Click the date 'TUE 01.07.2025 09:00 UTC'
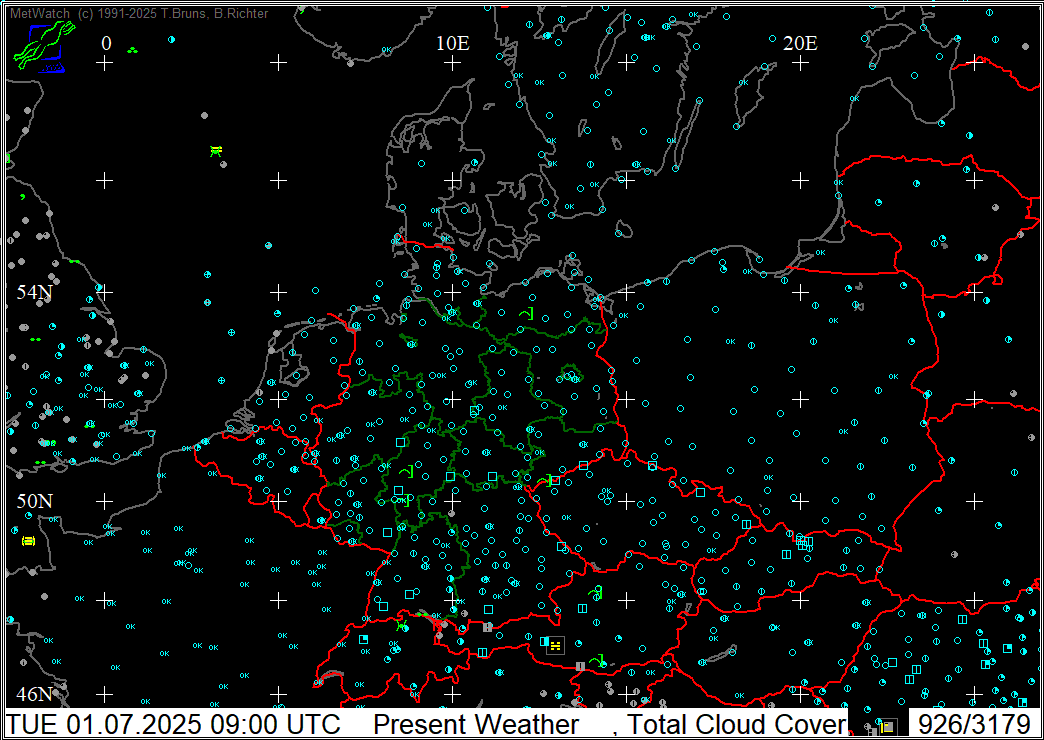Image resolution: width=1044 pixels, height=740 pixels. pyautogui.click(x=174, y=725)
